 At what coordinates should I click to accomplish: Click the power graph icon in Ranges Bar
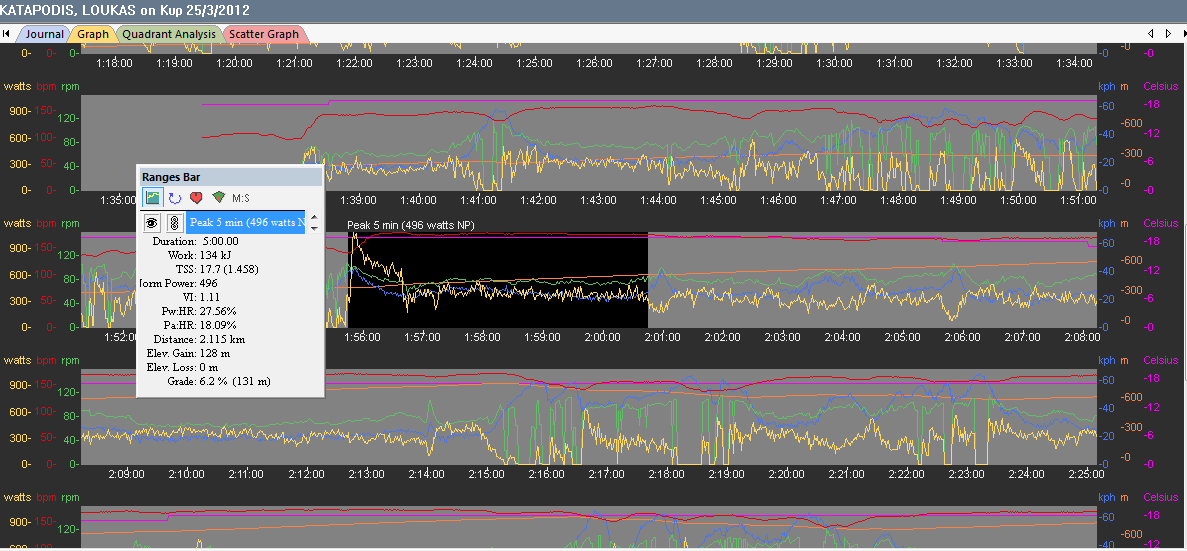[153, 198]
